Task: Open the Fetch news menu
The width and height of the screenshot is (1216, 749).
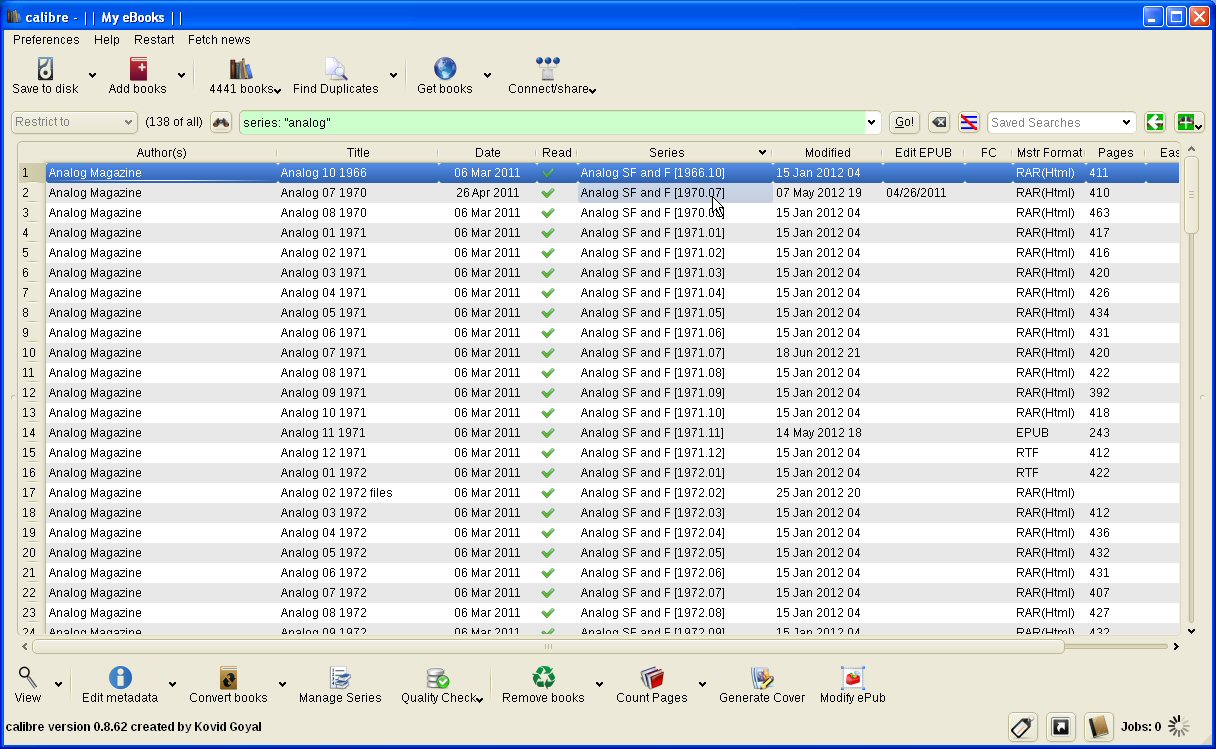Action: (219, 40)
